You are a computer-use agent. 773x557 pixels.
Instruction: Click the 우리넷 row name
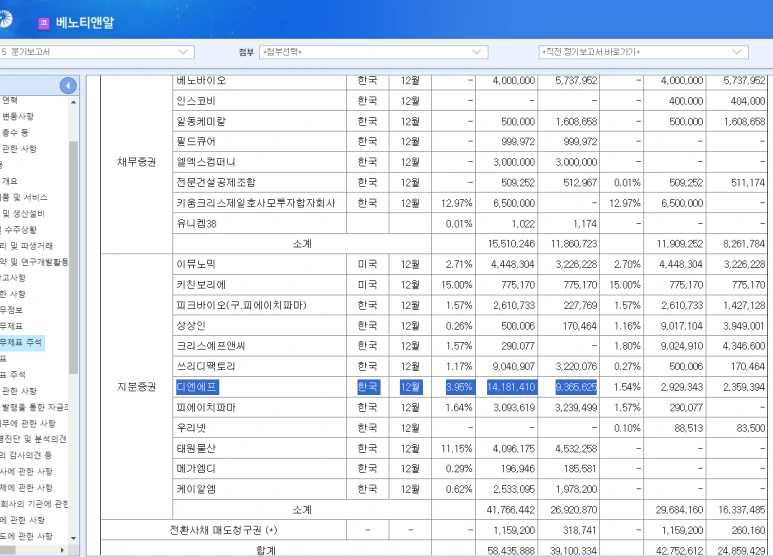191,428
